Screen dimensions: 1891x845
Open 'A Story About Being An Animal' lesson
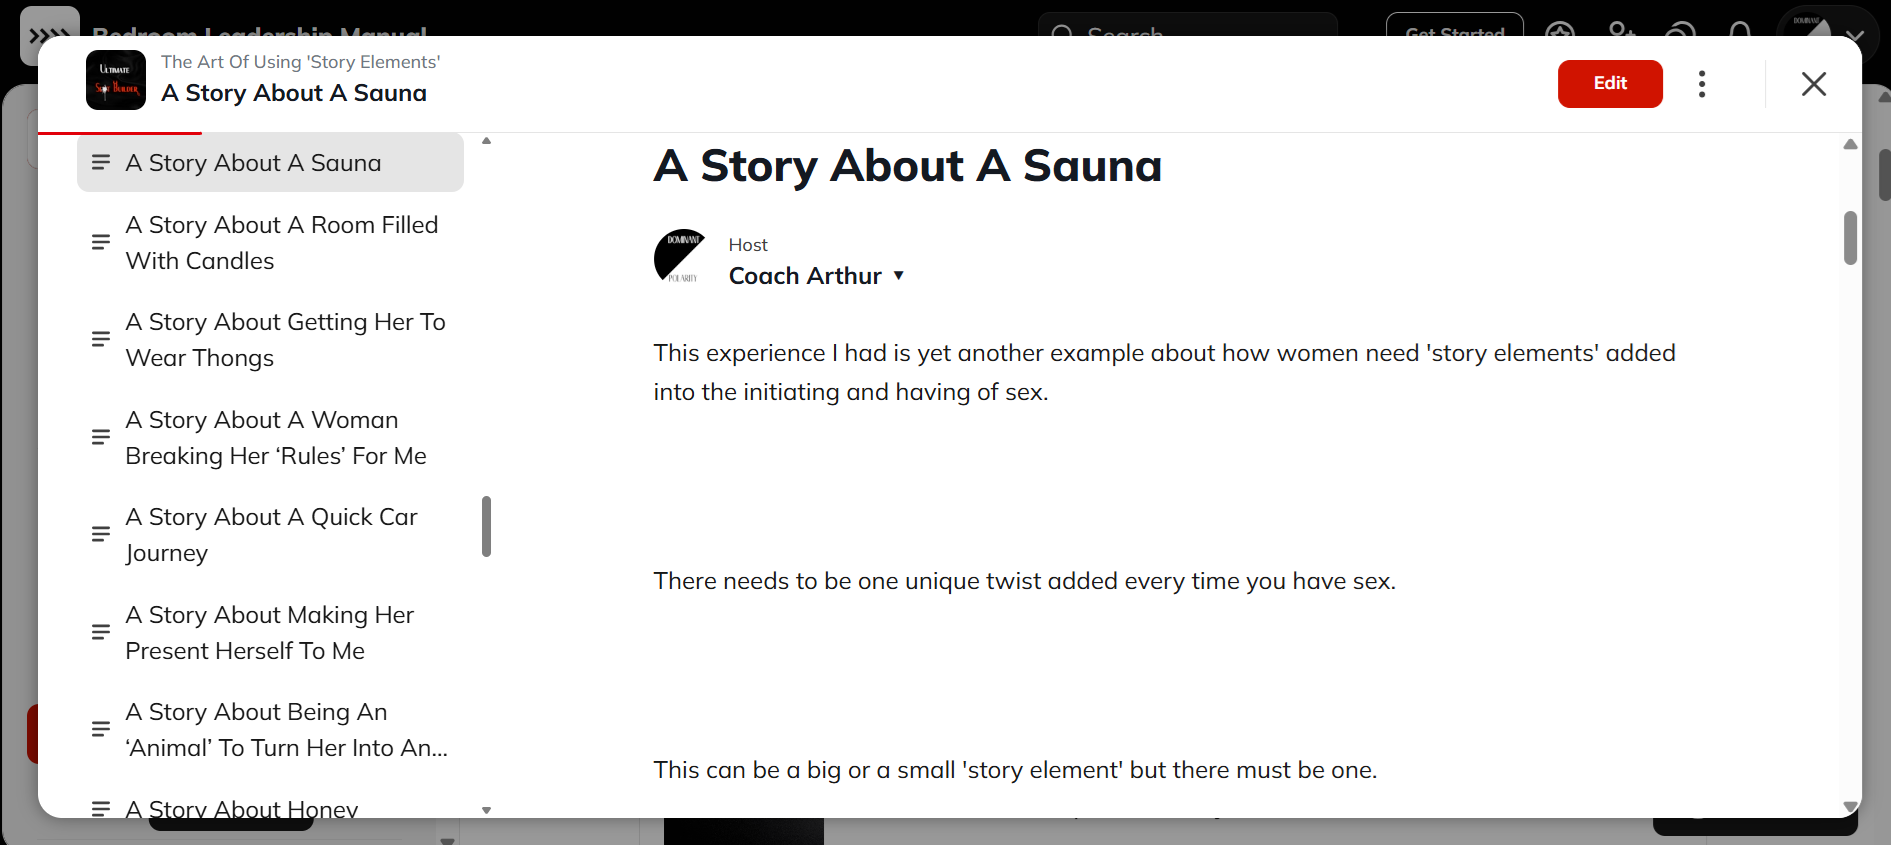[x=286, y=730]
